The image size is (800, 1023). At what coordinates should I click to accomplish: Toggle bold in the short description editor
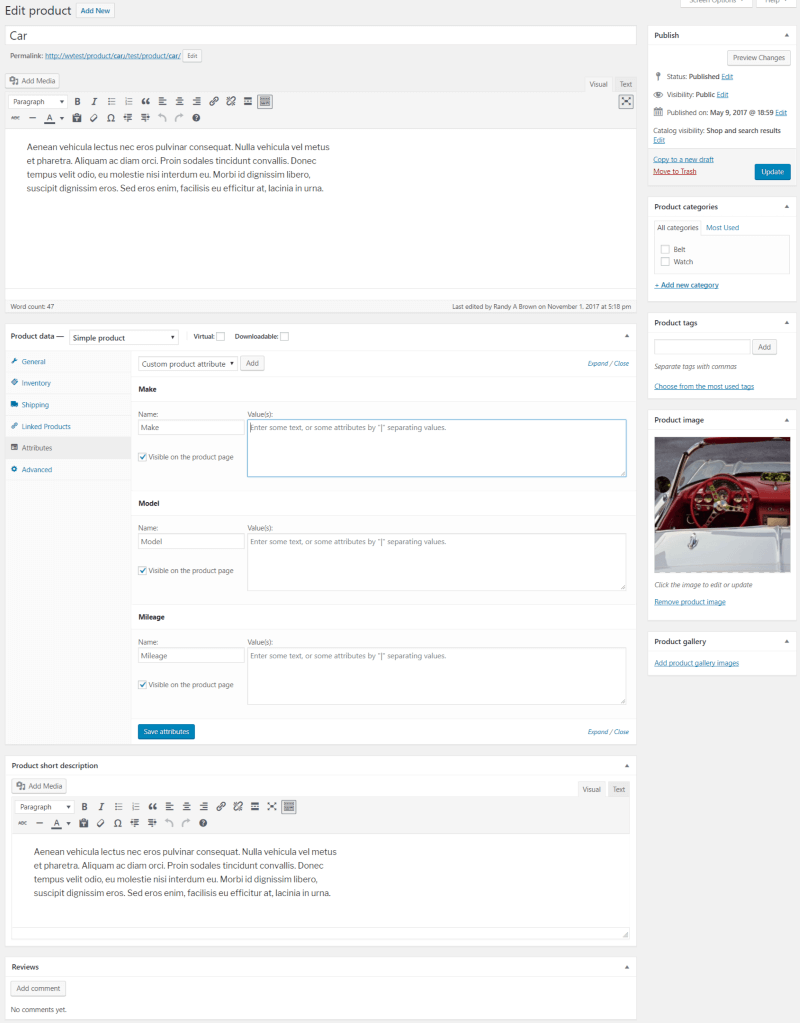tap(84, 807)
